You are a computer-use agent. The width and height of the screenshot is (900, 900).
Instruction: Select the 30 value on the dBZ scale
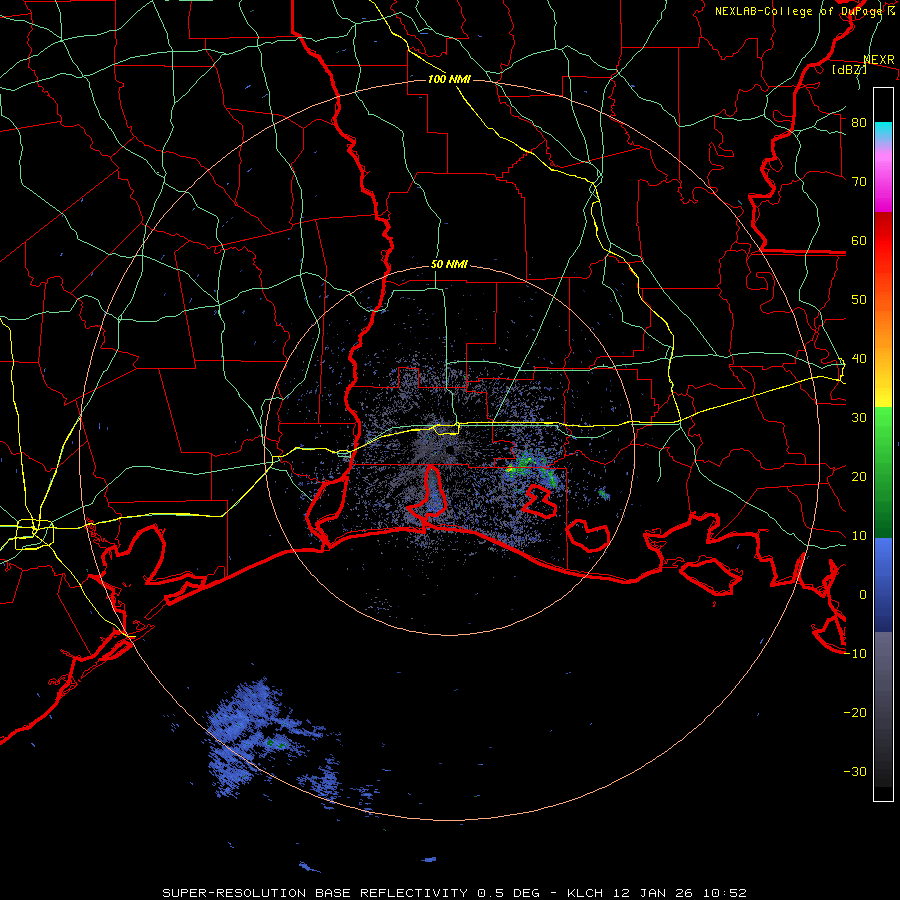859,418
